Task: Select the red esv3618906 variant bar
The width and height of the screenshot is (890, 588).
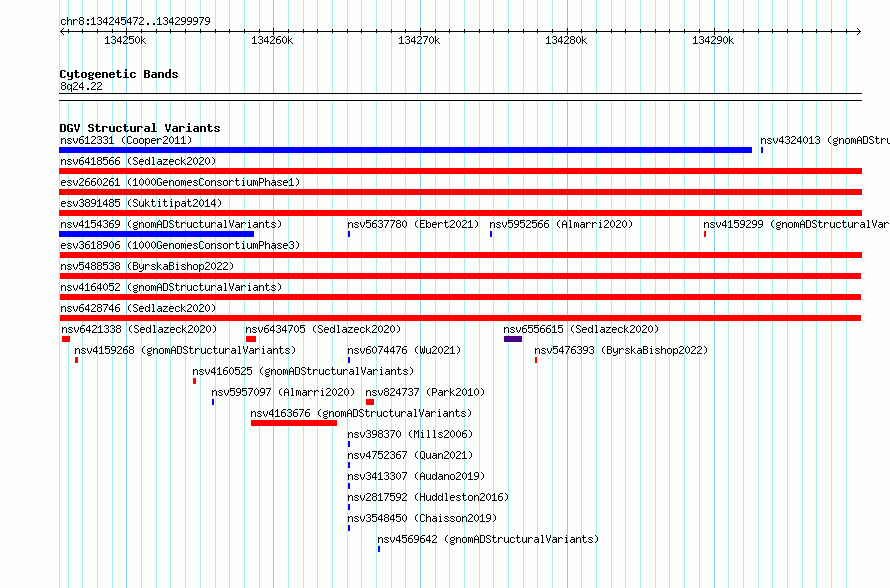Action: (460, 255)
